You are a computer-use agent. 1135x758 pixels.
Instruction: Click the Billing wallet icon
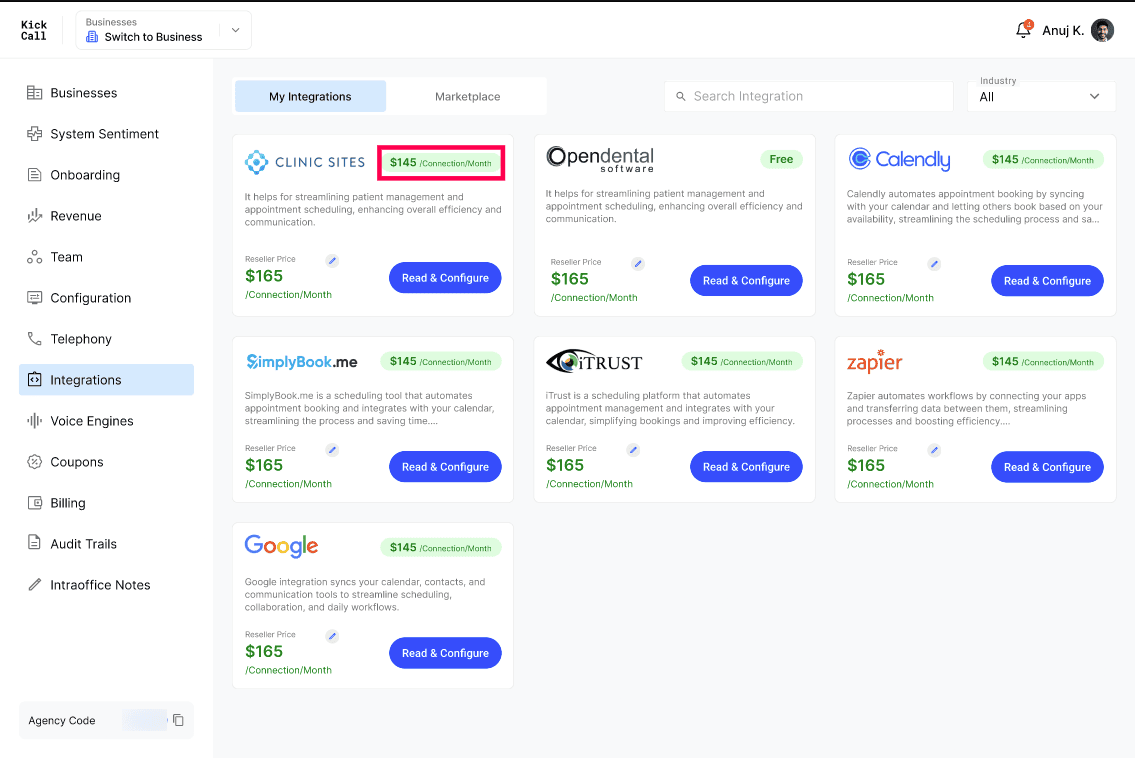click(x=34, y=502)
